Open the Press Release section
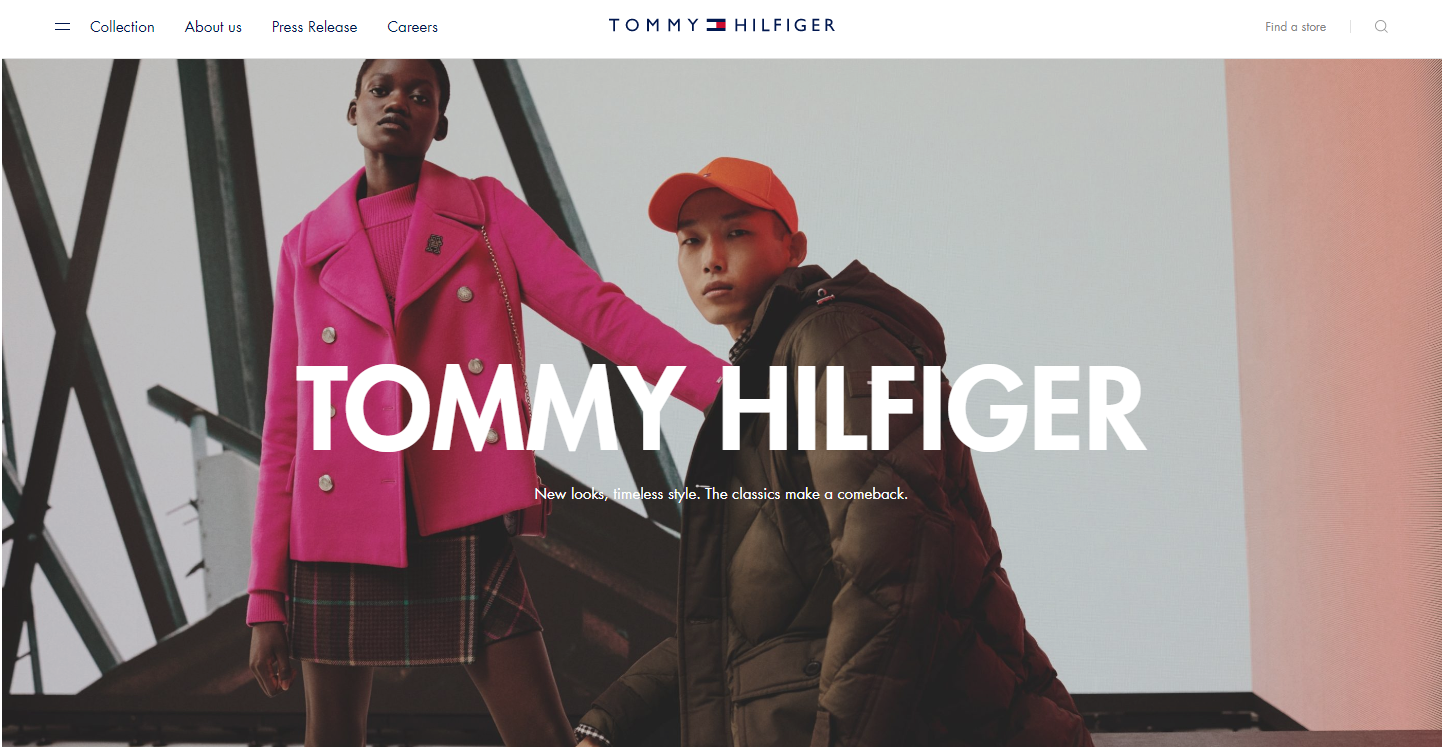Viewport: 1444px width, 747px height. 314,27
